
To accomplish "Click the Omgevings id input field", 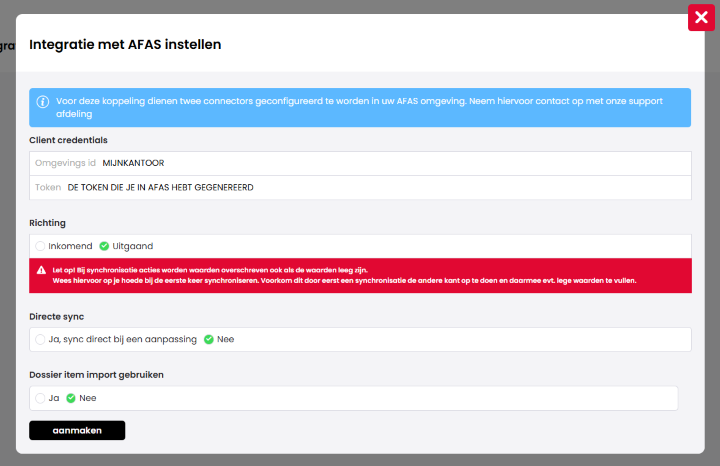I will tap(360, 163).
